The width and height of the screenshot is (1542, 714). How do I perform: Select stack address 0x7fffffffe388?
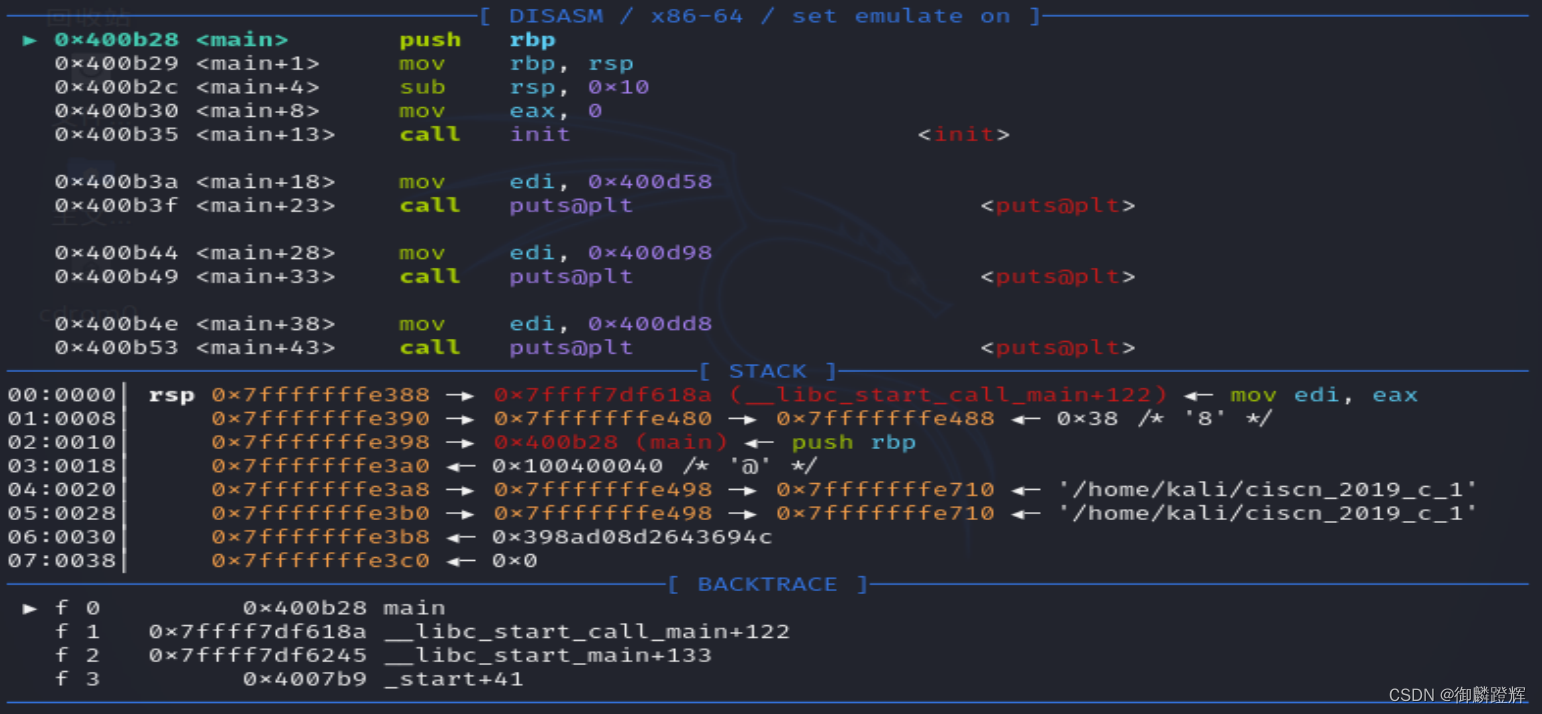(x=321, y=394)
